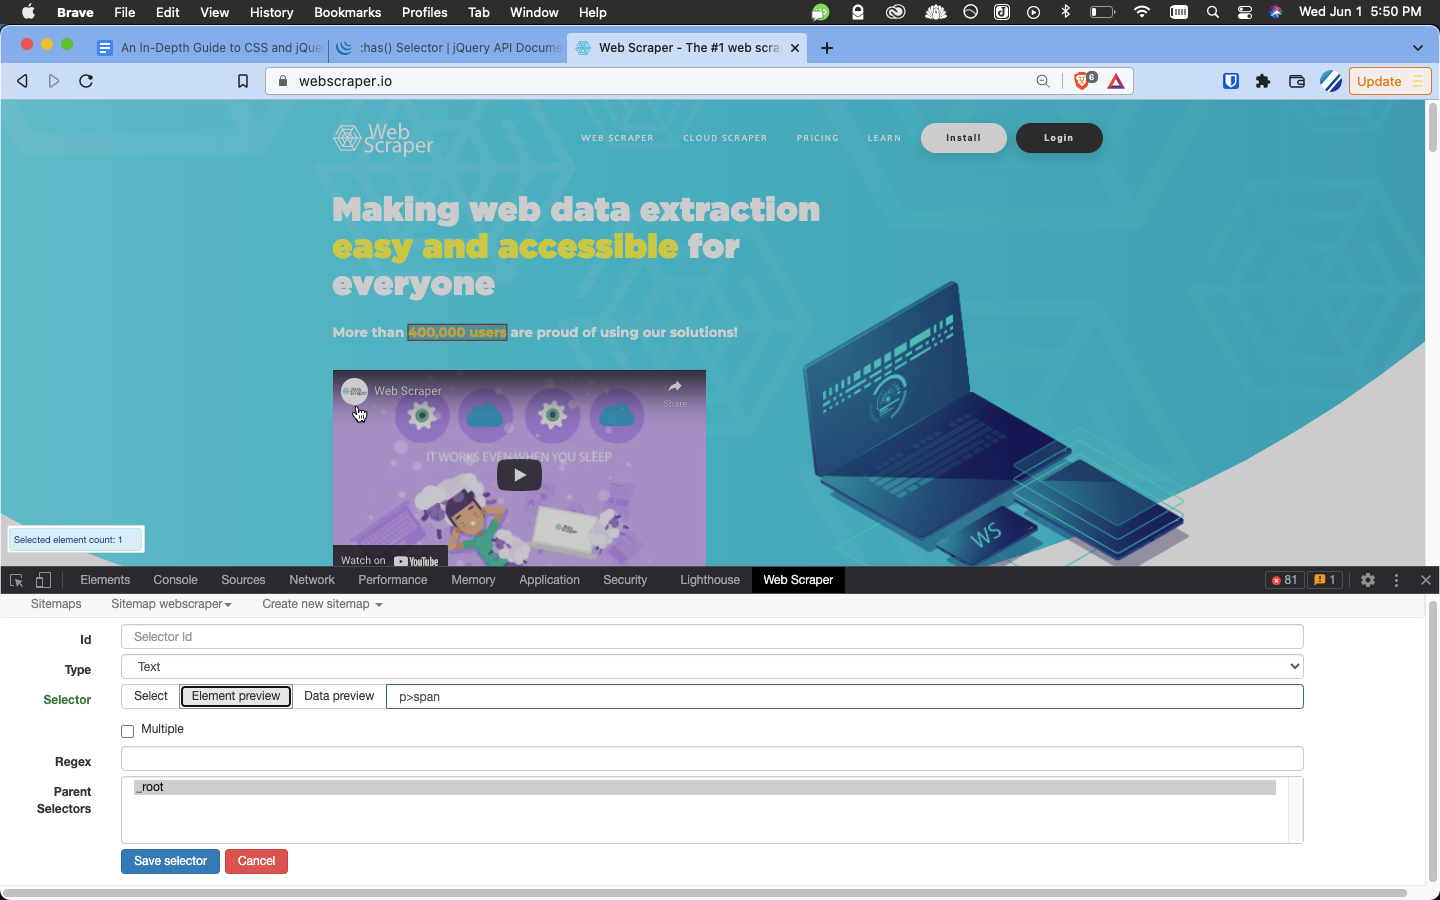Click the page bookmark icon
1440x900 pixels.
(242, 81)
